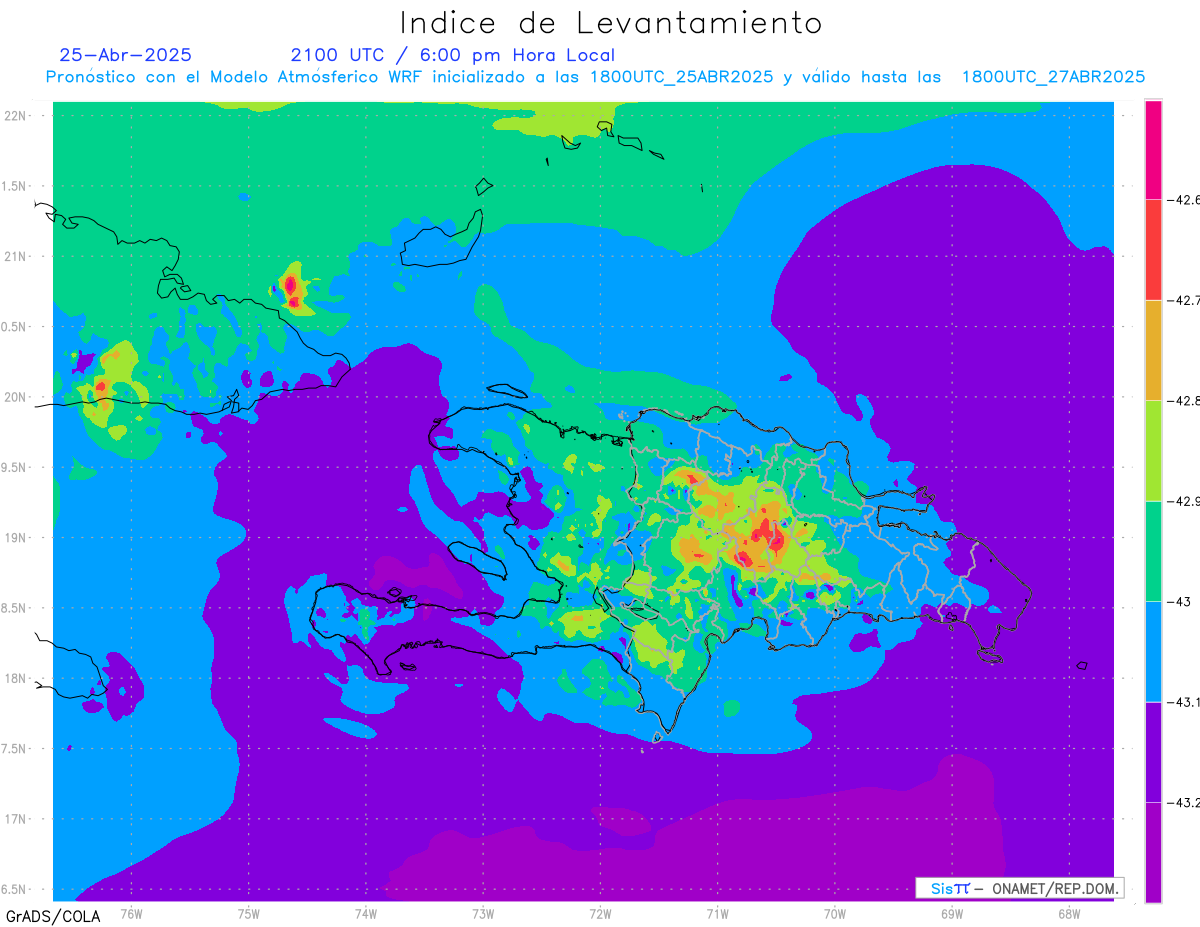Click the "73W" longitude label
The width and height of the screenshot is (1200, 927).
[x=483, y=914]
